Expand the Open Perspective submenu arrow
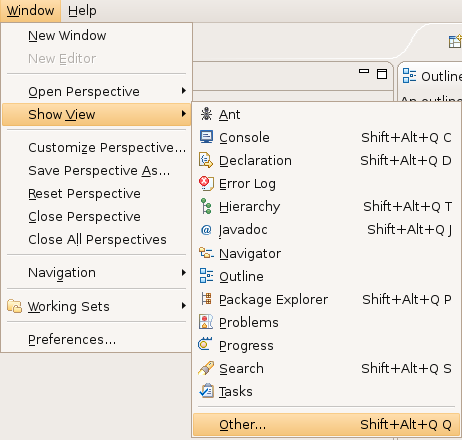Viewport: 462px width, 440px height. 183,91
